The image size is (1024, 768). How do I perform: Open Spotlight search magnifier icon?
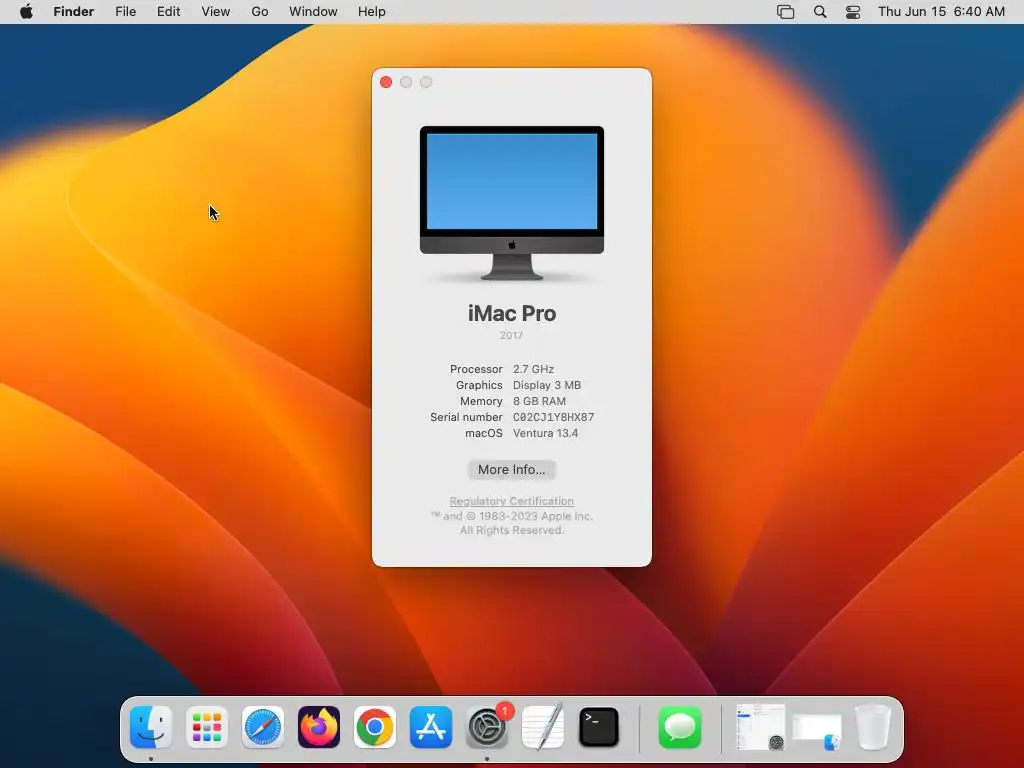tap(820, 12)
